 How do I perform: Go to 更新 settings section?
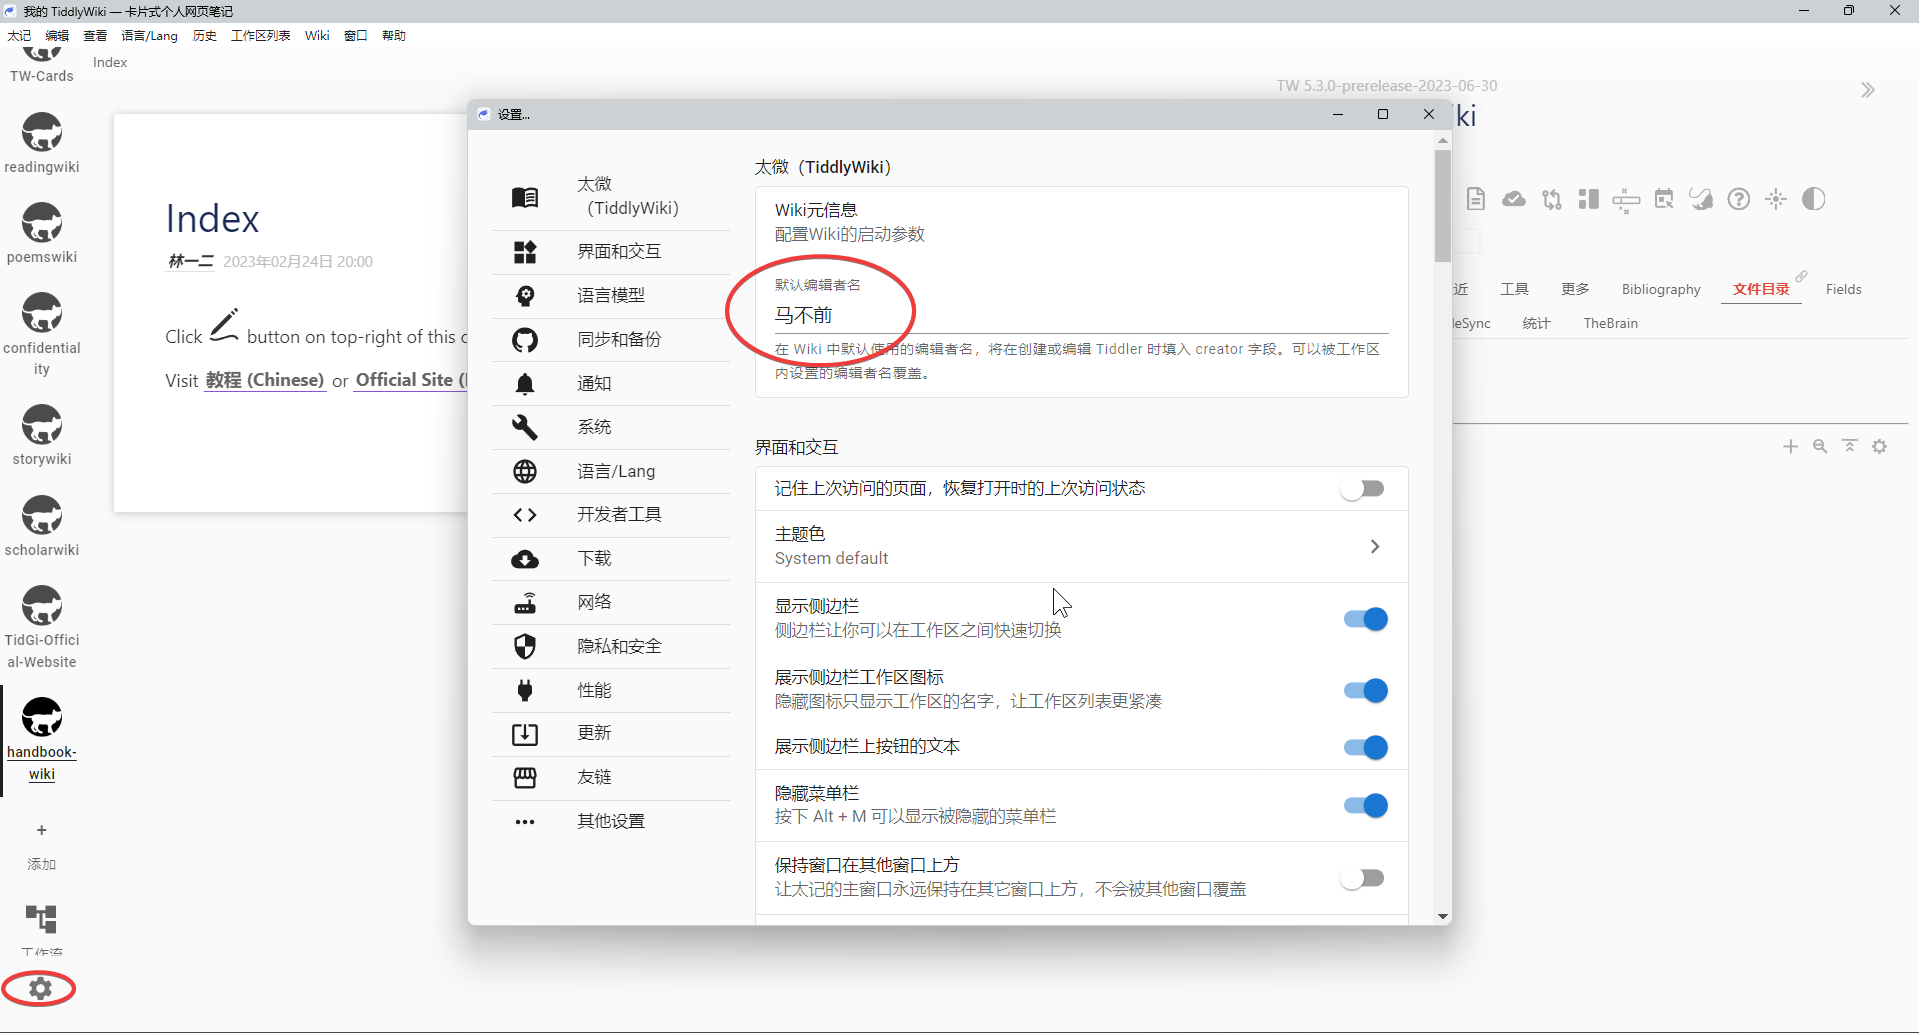[611, 734]
